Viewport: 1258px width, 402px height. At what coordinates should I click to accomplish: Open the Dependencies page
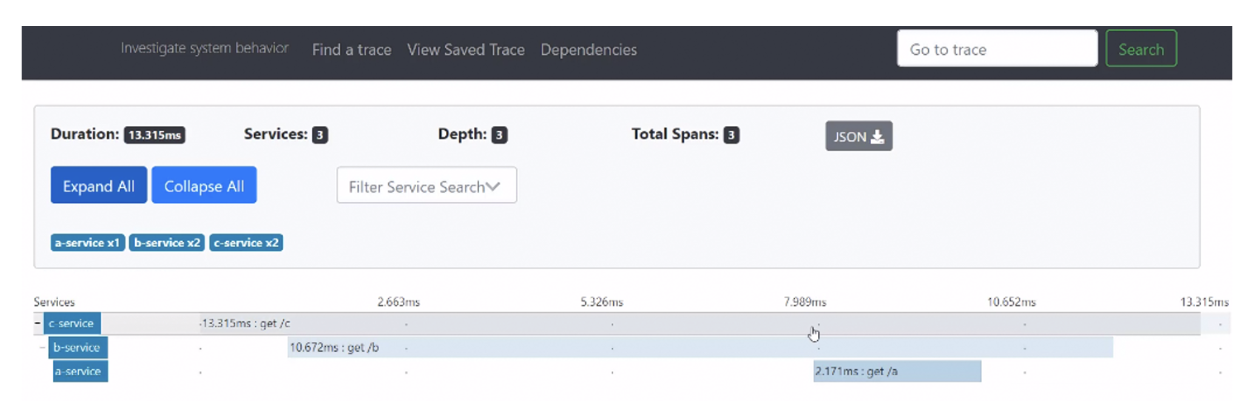(x=588, y=50)
